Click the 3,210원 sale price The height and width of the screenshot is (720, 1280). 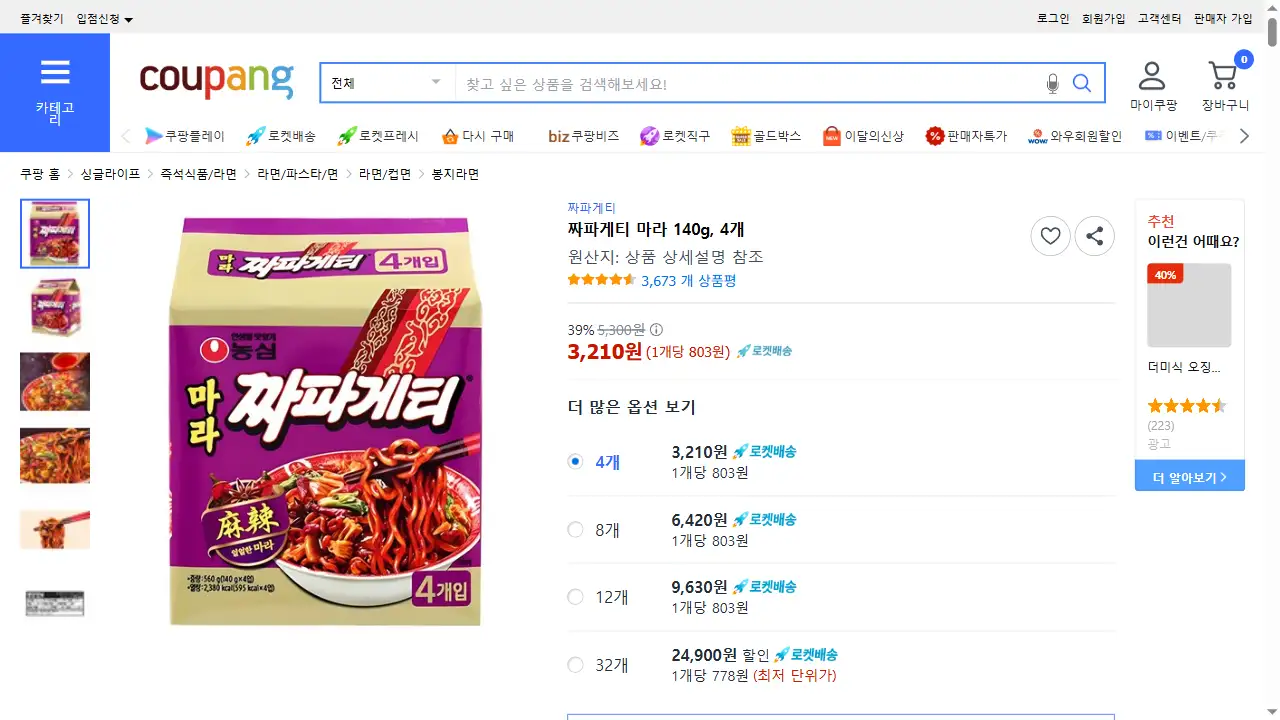(605, 351)
